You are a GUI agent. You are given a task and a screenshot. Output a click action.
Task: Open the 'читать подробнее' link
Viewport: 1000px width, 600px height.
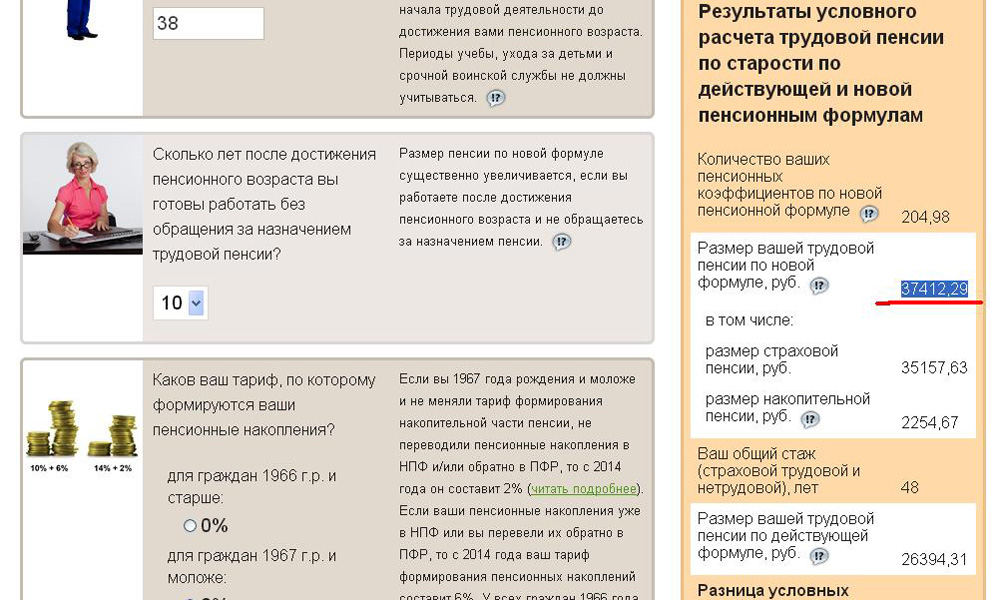(x=584, y=489)
